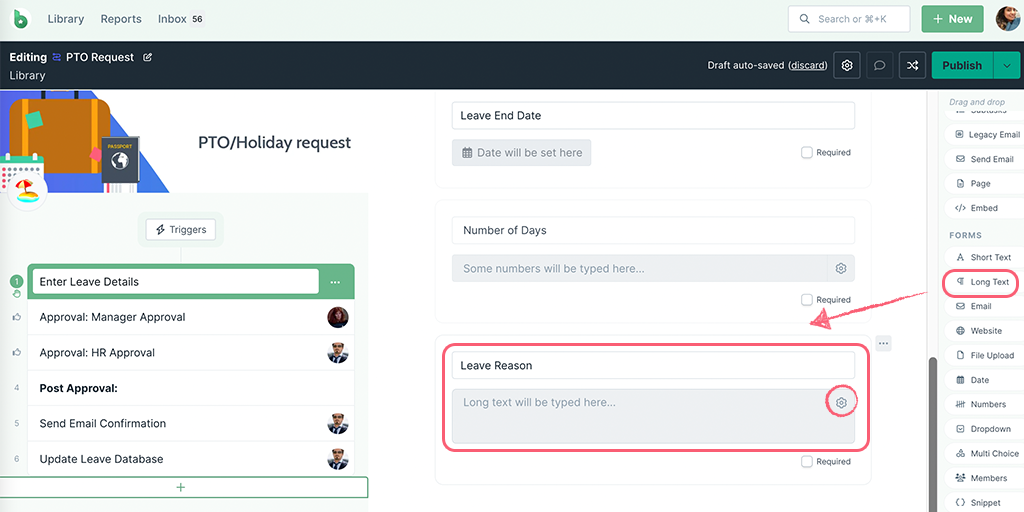Screen dimensions: 1024x512
Task: Open the Reports menu
Action: (121, 19)
